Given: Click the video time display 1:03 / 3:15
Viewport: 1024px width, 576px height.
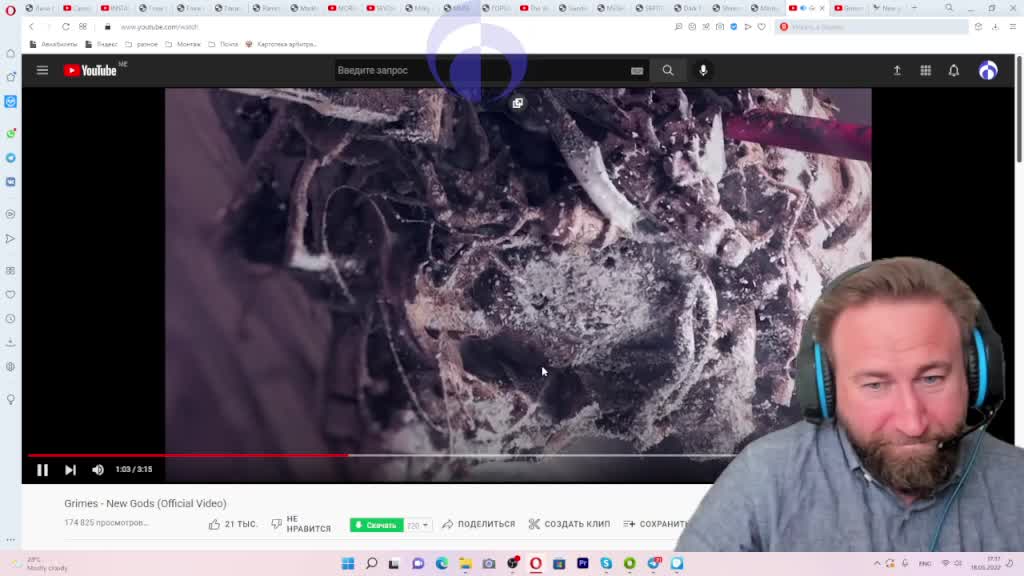Looking at the screenshot, I should click(x=134, y=470).
